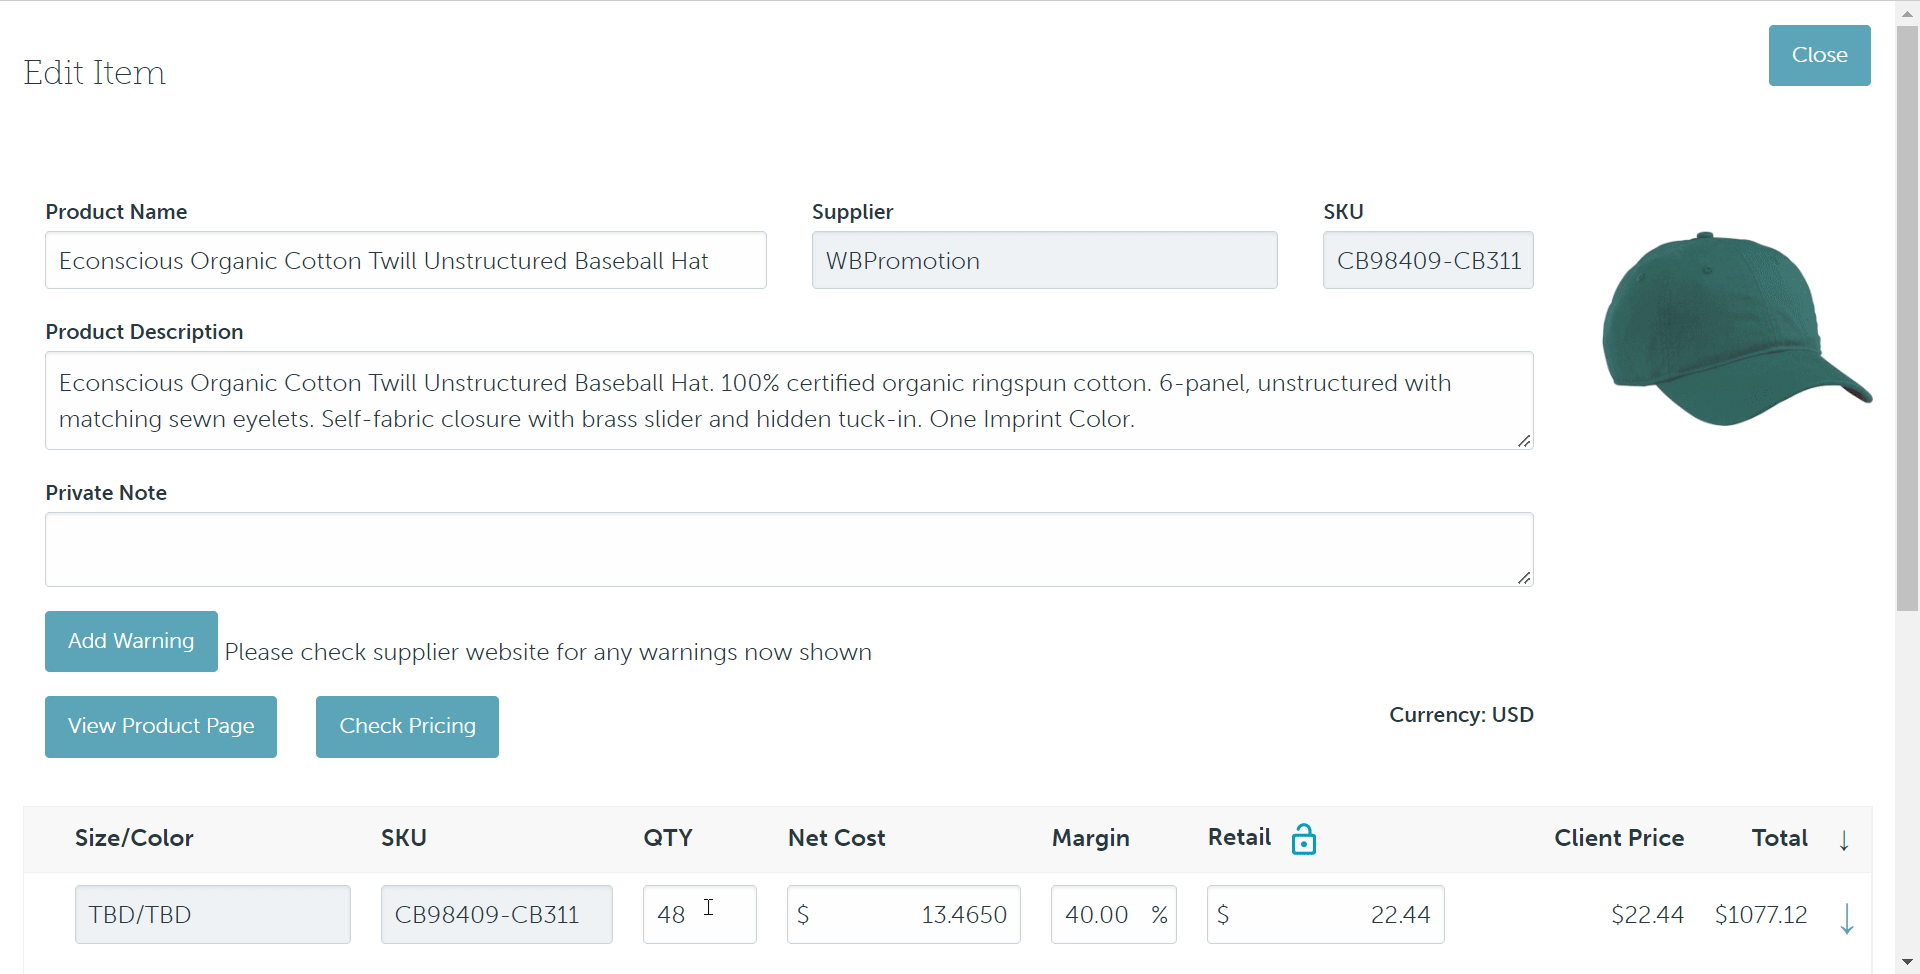Screen dimensions: 1920x974
Task: Edit the QTY field showing 48
Action: click(699, 915)
